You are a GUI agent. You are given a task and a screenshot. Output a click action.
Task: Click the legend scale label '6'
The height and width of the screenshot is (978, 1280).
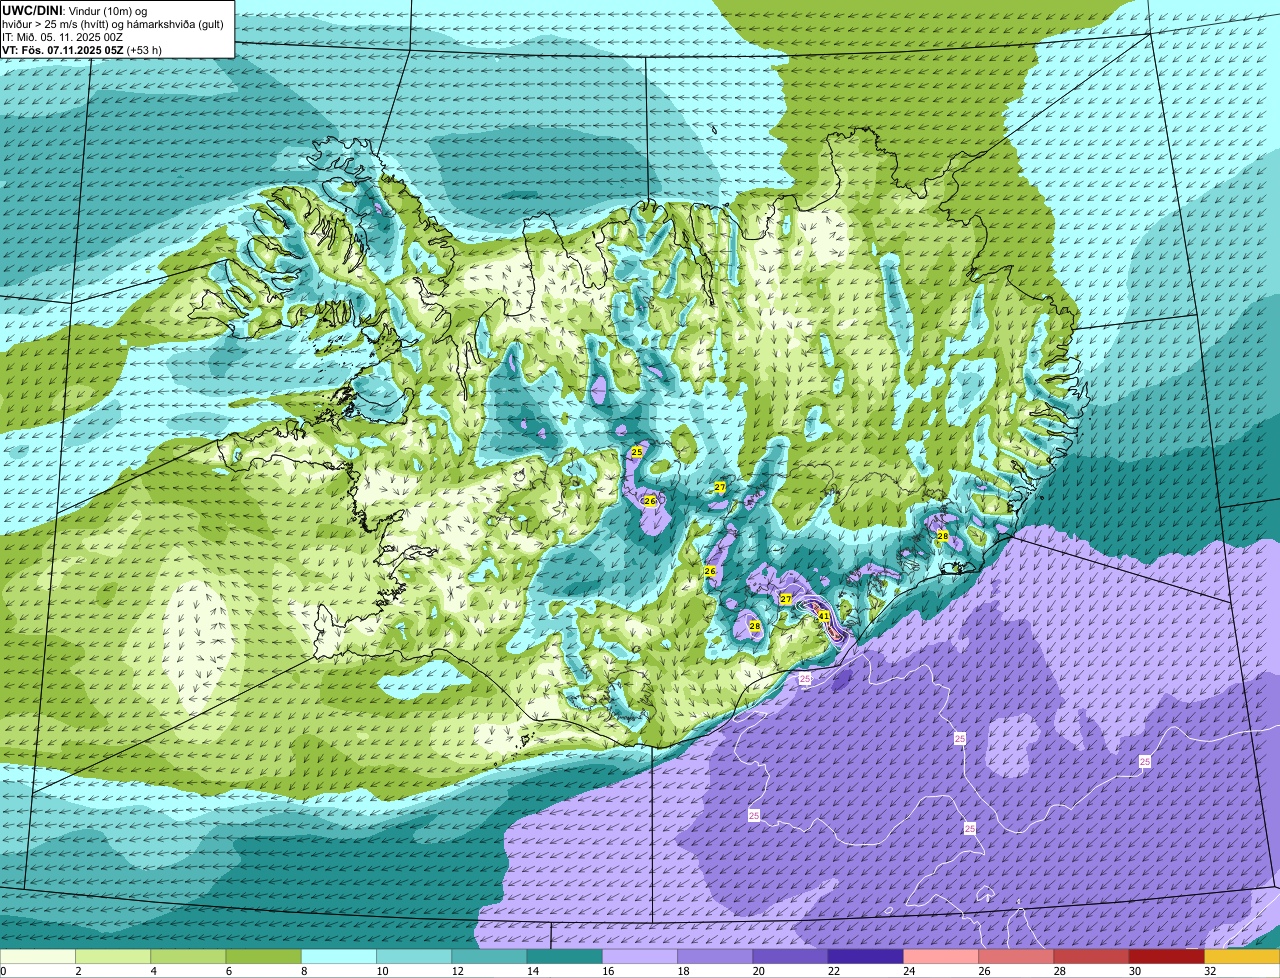(227, 972)
